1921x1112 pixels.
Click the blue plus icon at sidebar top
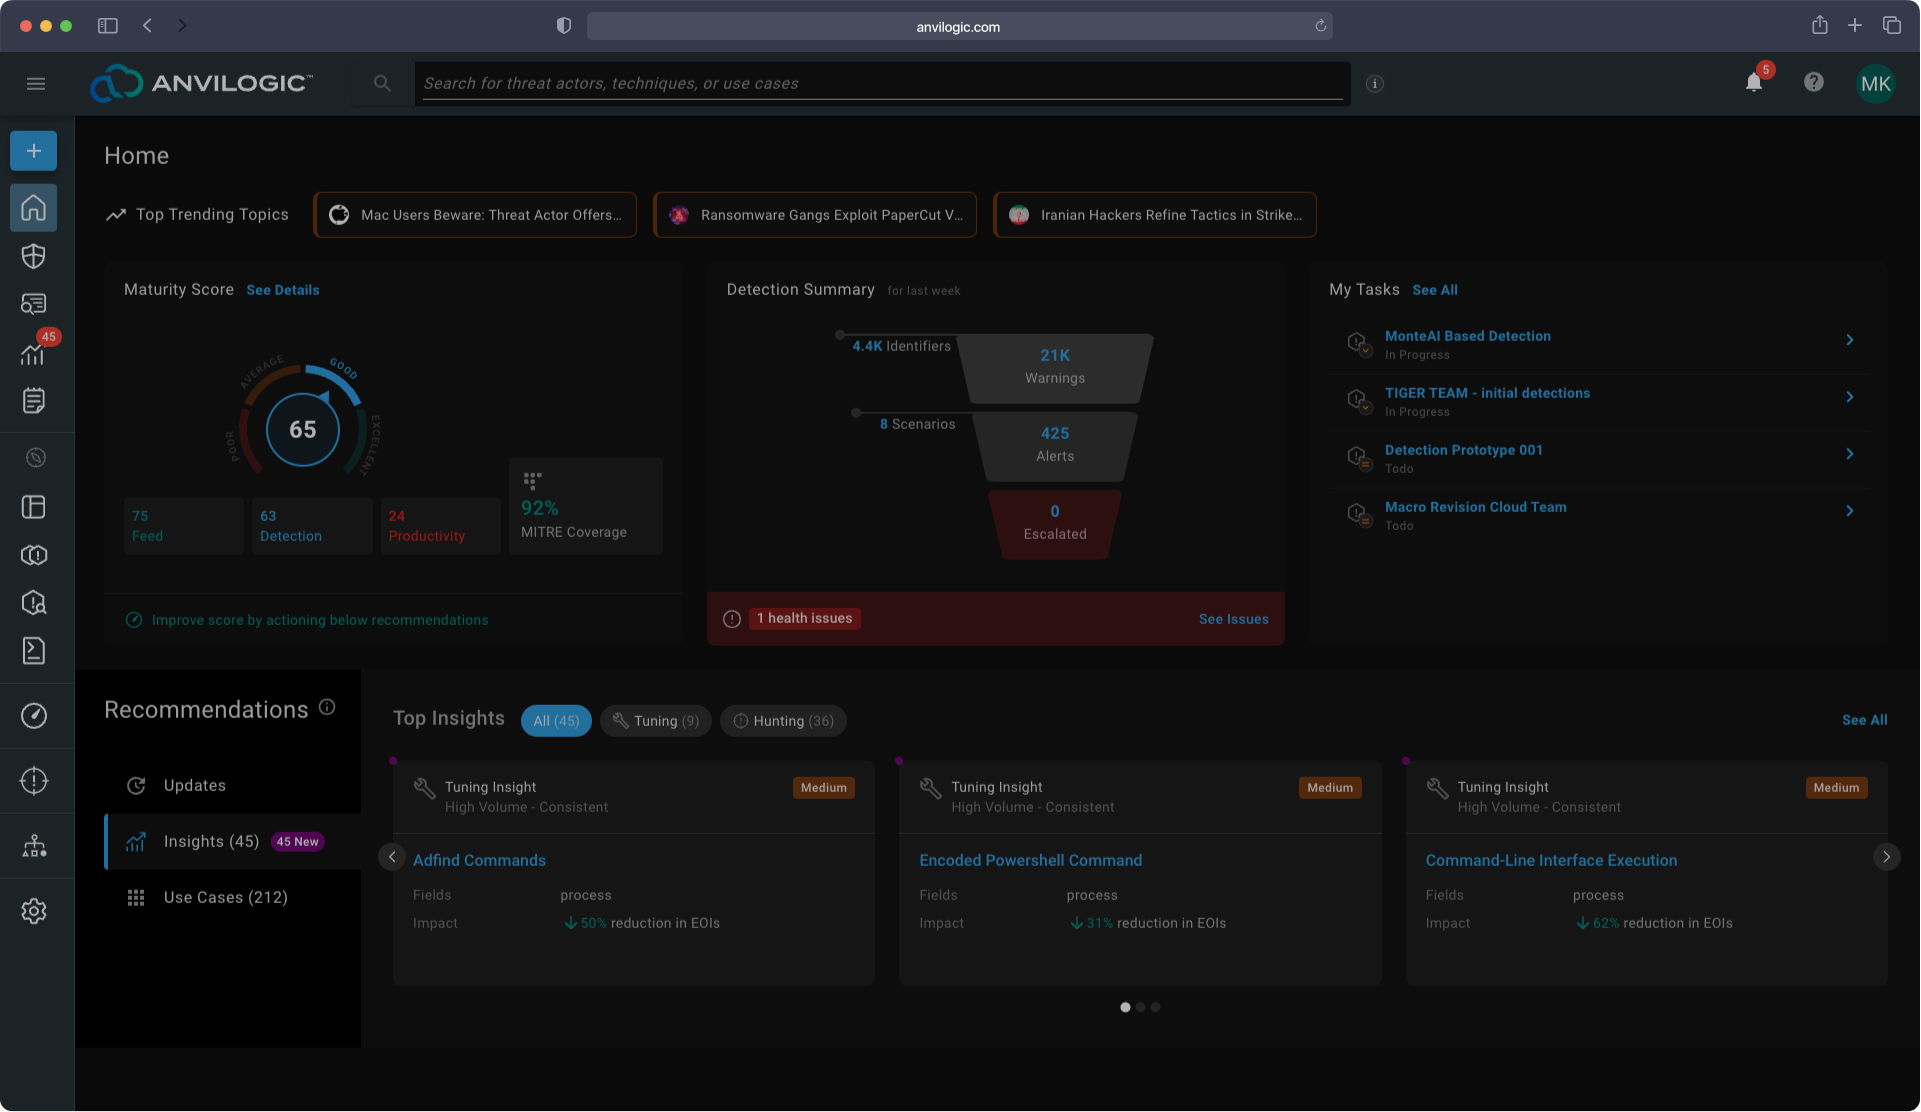[x=34, y=150]
